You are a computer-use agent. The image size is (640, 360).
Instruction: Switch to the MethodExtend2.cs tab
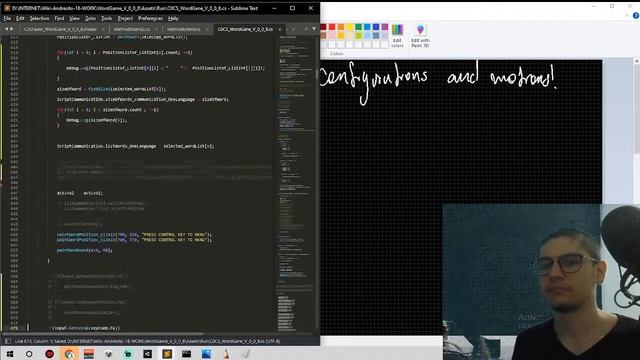[x=131, y=29]
